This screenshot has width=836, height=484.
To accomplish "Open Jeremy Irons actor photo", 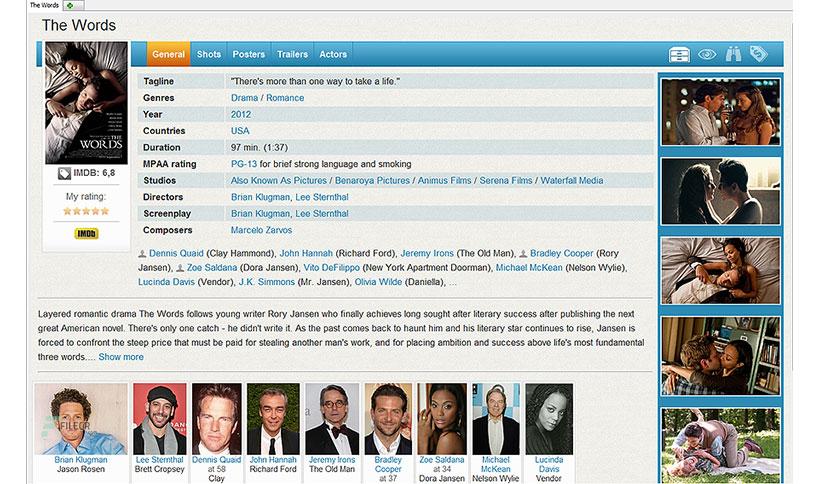I will 332,419.
